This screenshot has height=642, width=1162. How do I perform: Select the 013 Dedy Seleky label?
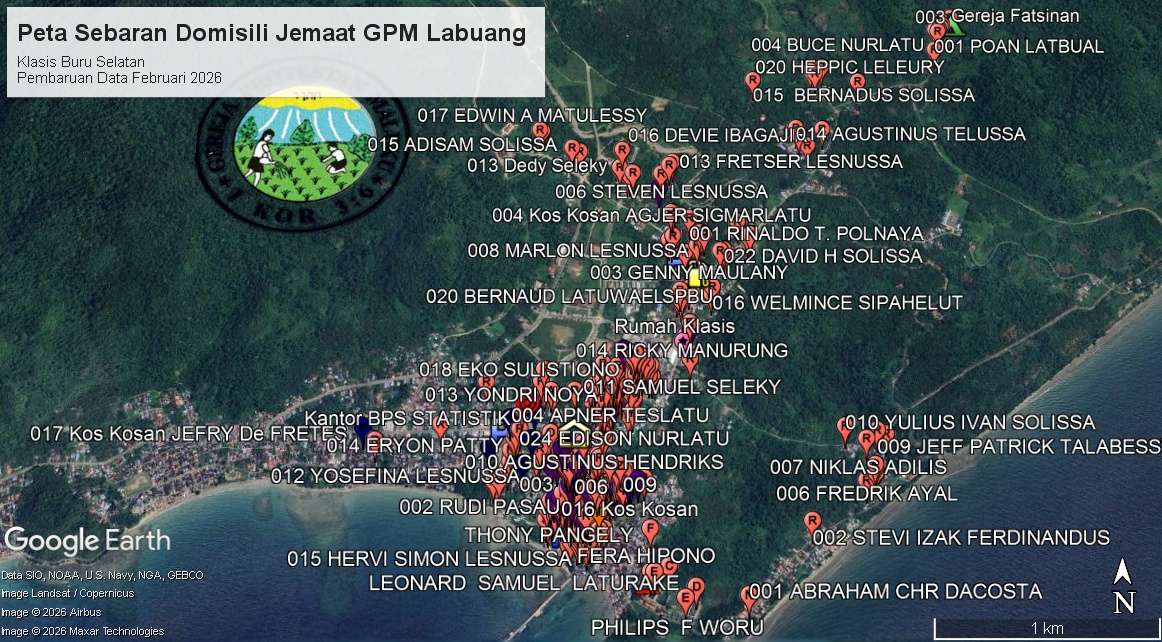[x=537, y=165]
